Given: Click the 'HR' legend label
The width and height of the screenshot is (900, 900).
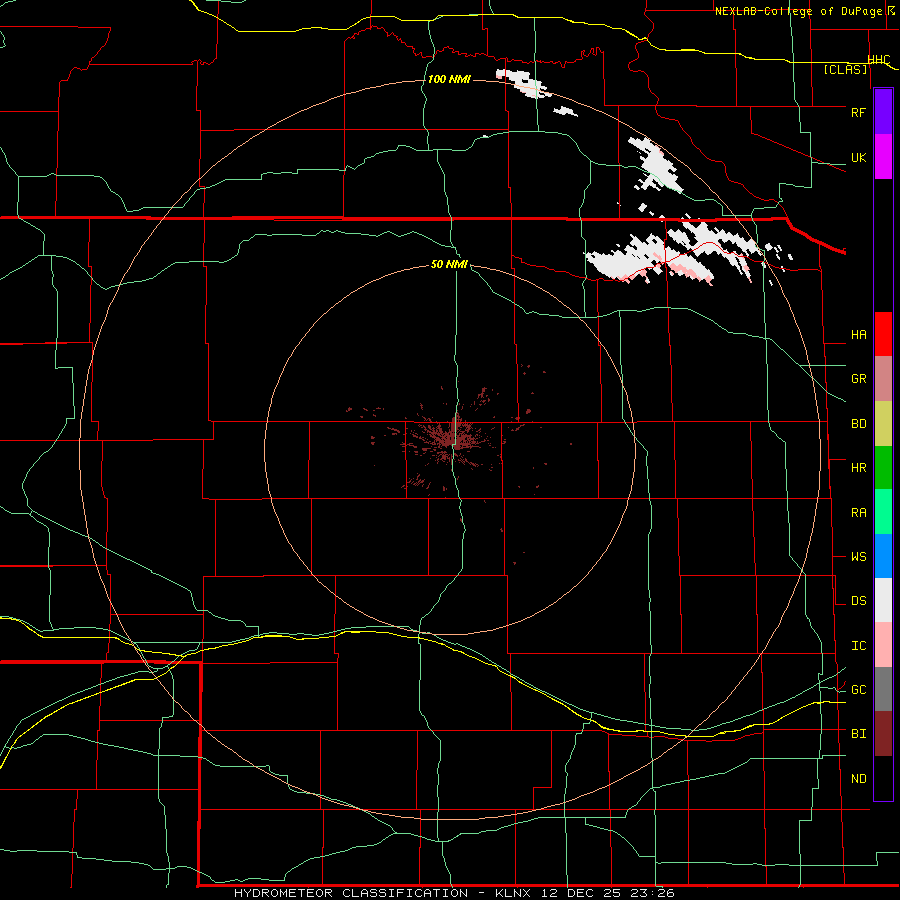Looking at the screenshot, I should coord(858,468).
